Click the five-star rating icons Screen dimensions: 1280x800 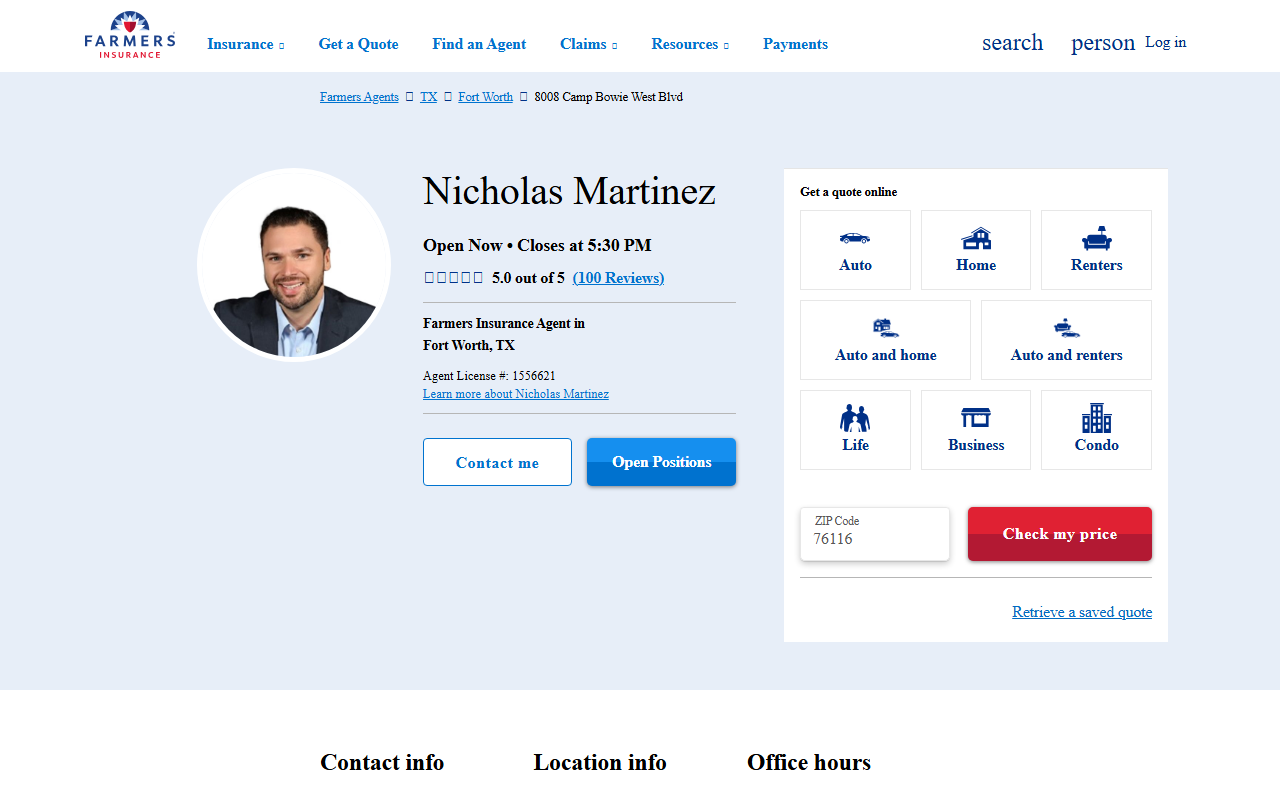pos(454,278)
